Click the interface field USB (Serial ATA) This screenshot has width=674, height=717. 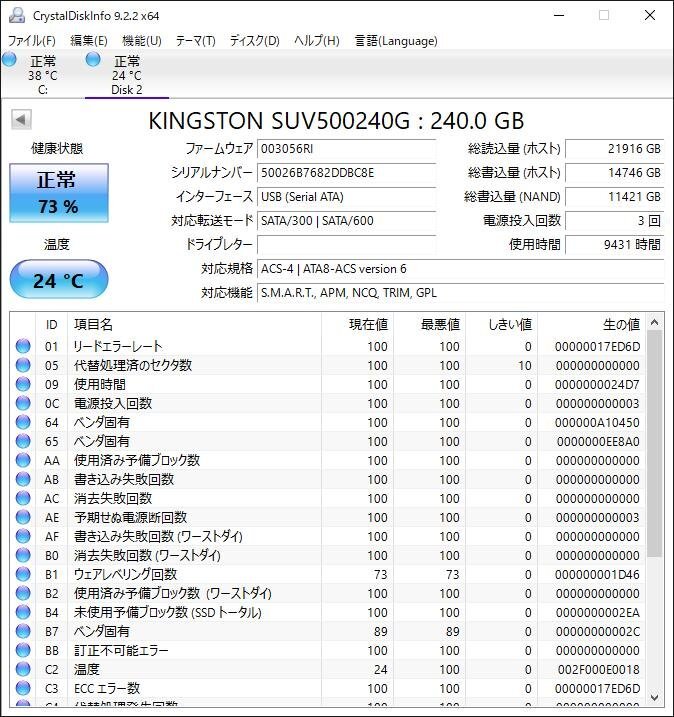point(347,197)
